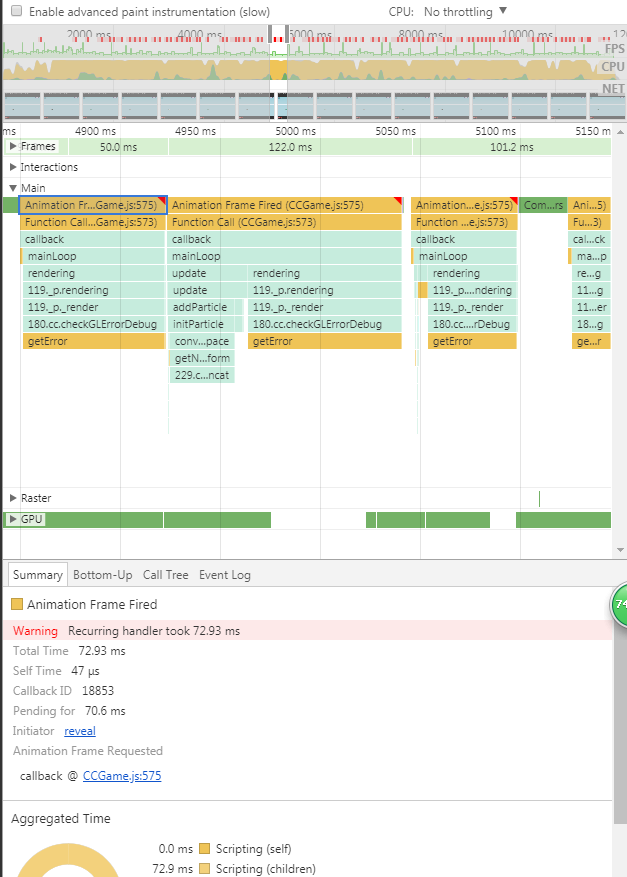Collapse the Main thread track

(13, 188)
